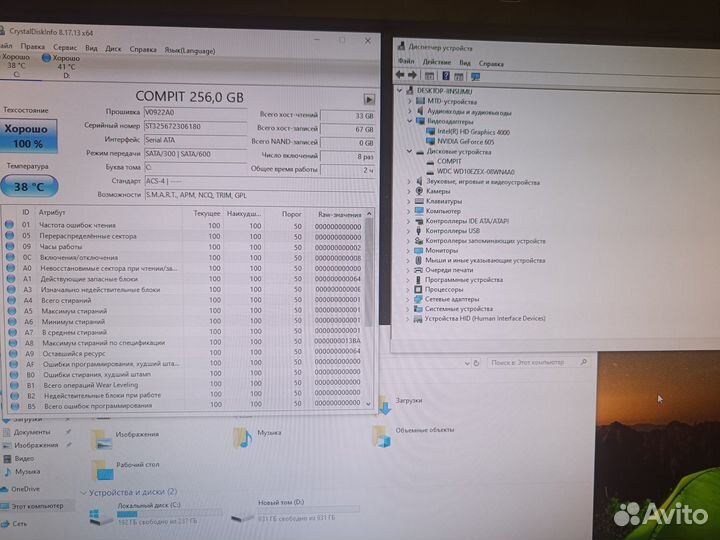Select disk D: at 41 °C
Screen dimensions: 720x540
61,67
